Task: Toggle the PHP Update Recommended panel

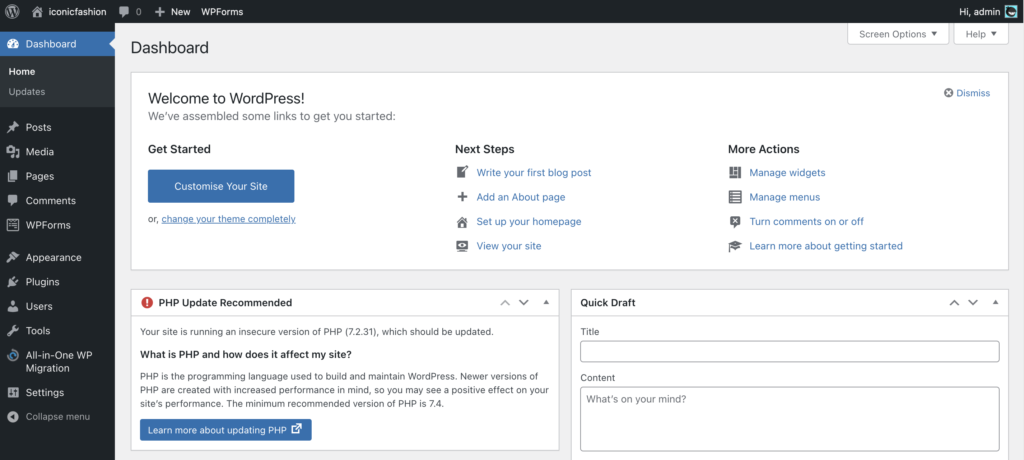Action: coord(546,302)
